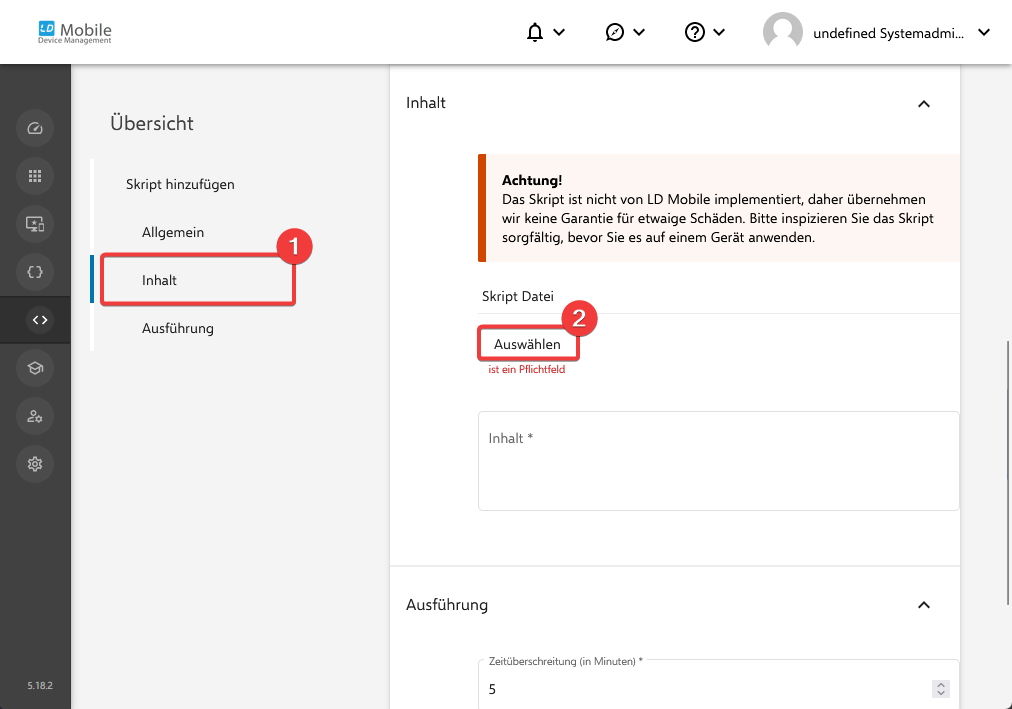Collapse the Inhalt section

coord(924,104)
